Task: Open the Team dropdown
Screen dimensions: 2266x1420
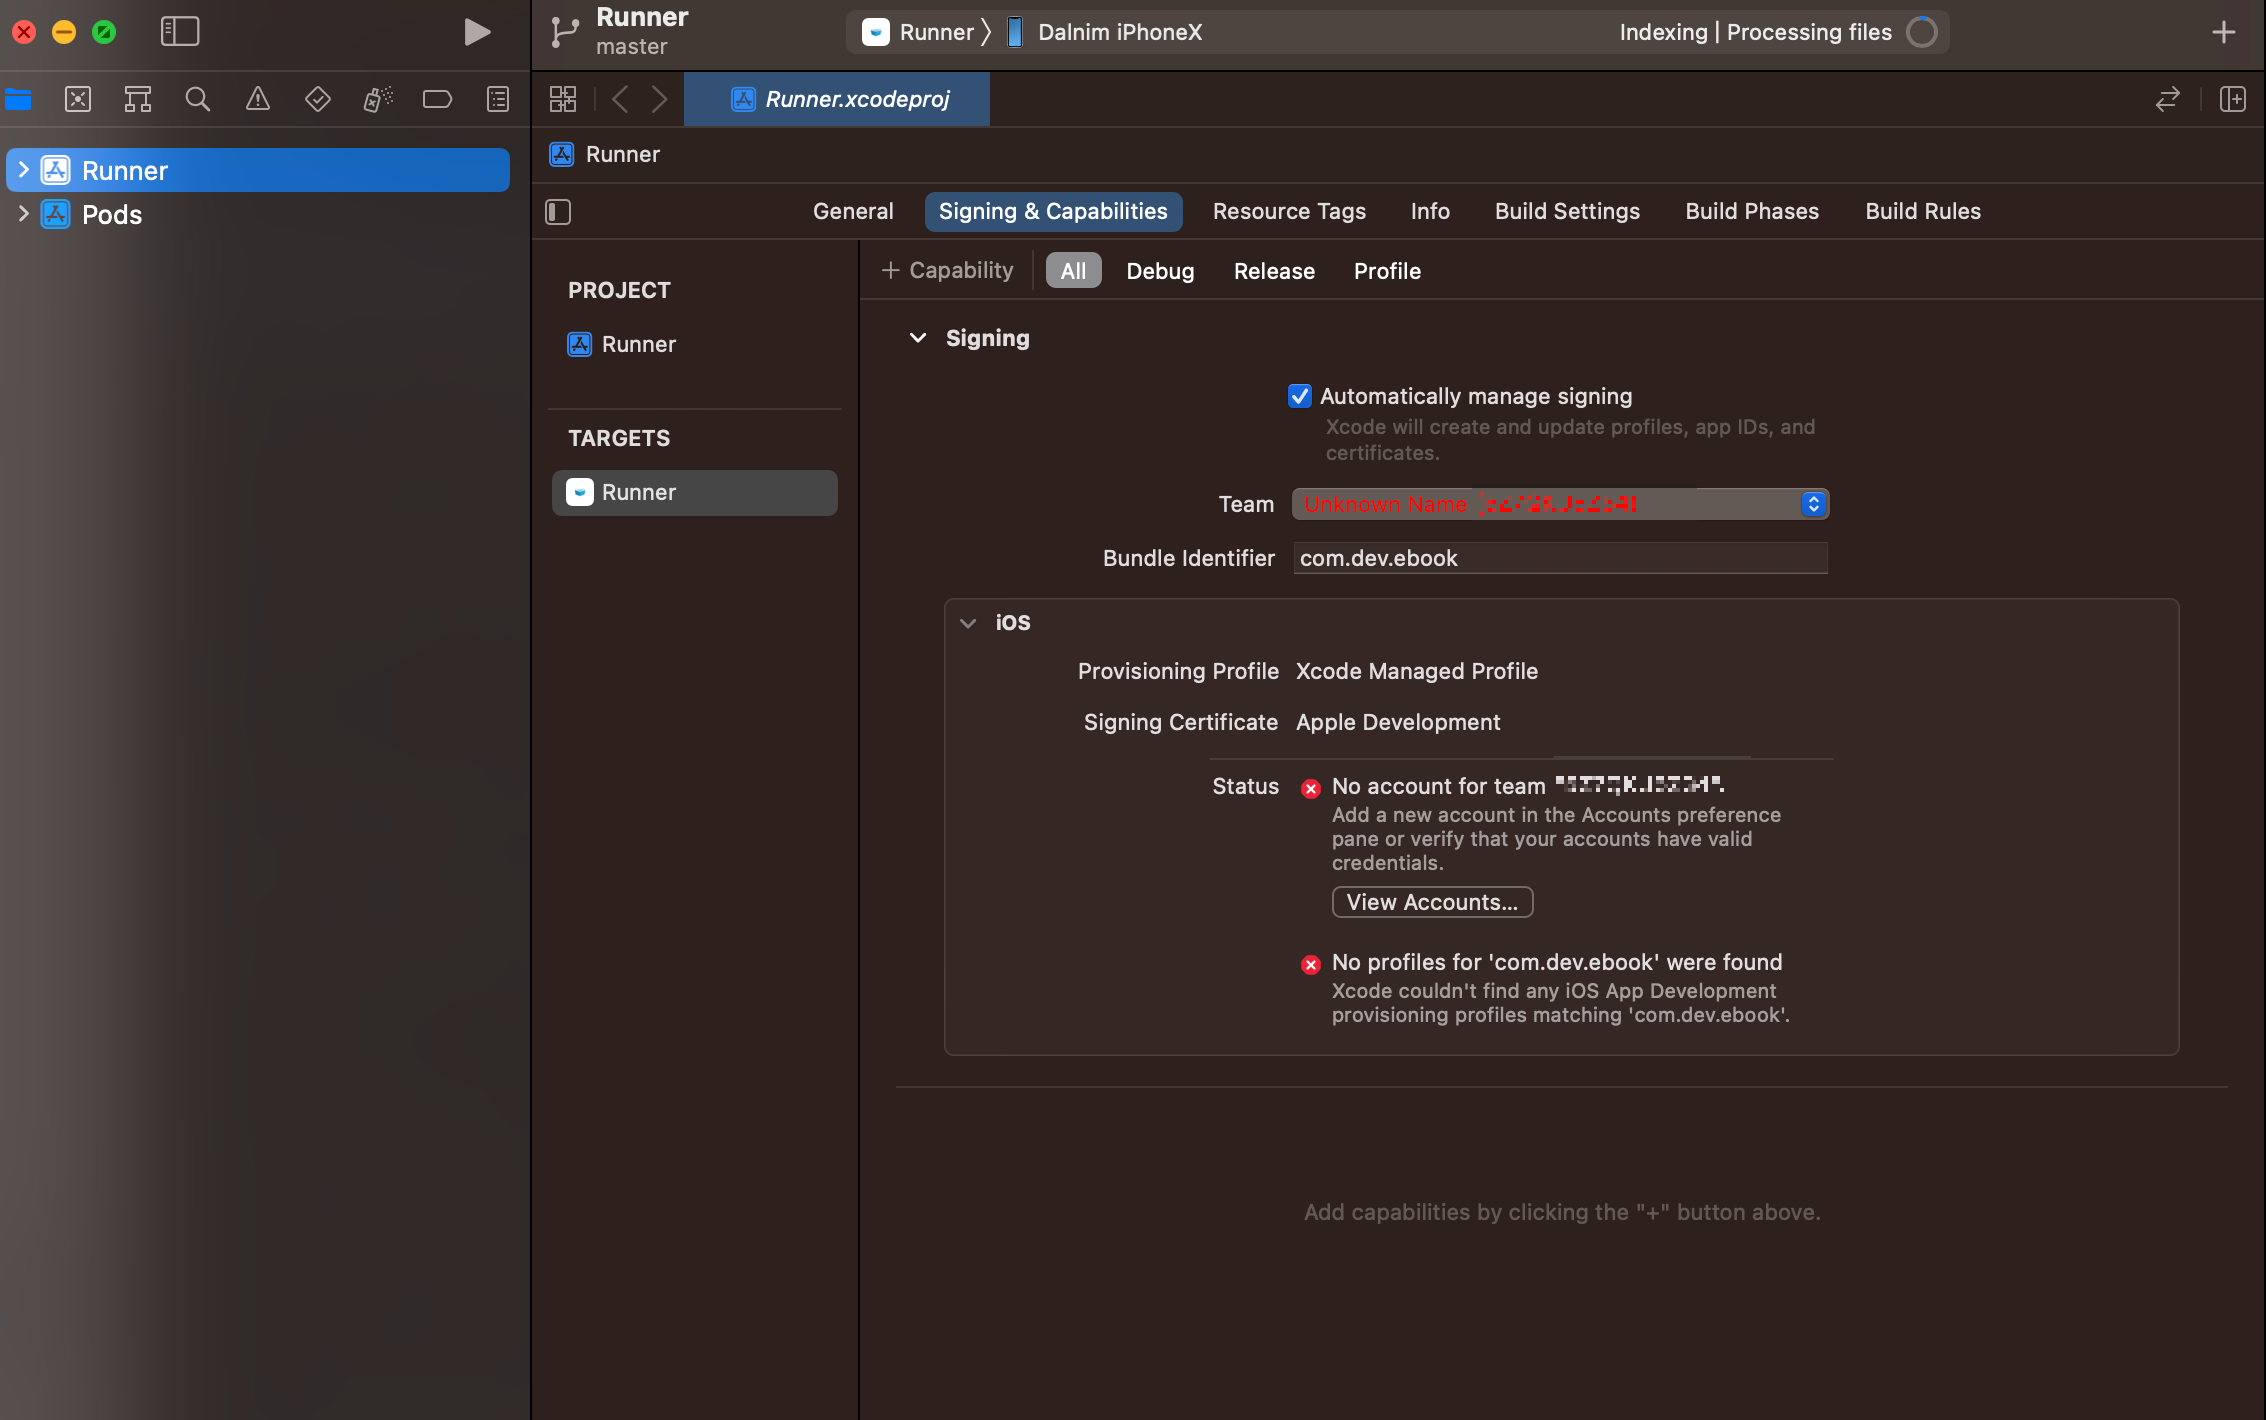Action: [1560, 504]
